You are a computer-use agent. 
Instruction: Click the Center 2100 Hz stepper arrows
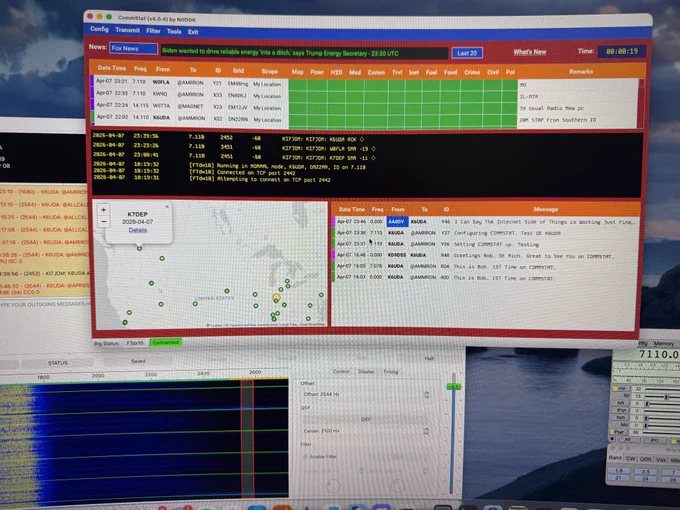point(426,431)
